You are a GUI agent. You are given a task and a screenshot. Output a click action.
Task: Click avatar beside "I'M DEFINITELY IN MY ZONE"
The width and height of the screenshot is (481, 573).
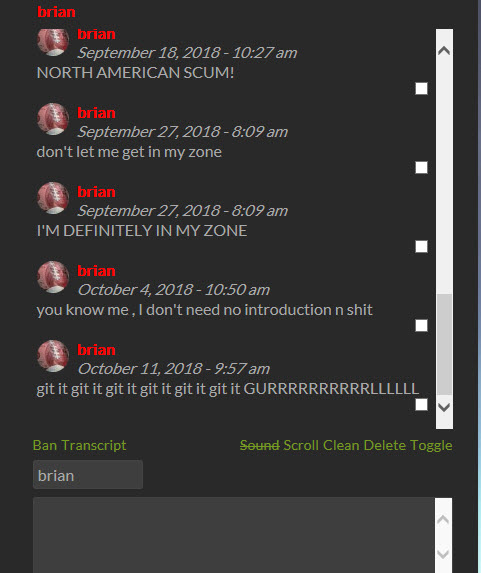53,198
